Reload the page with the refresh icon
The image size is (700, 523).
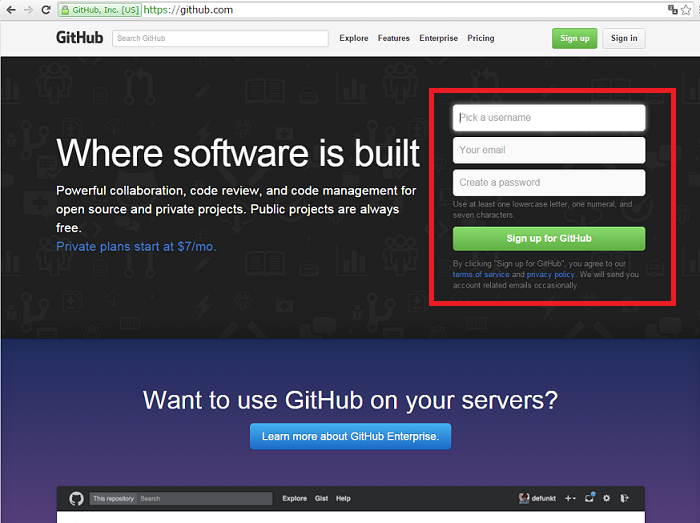(46, 10)
